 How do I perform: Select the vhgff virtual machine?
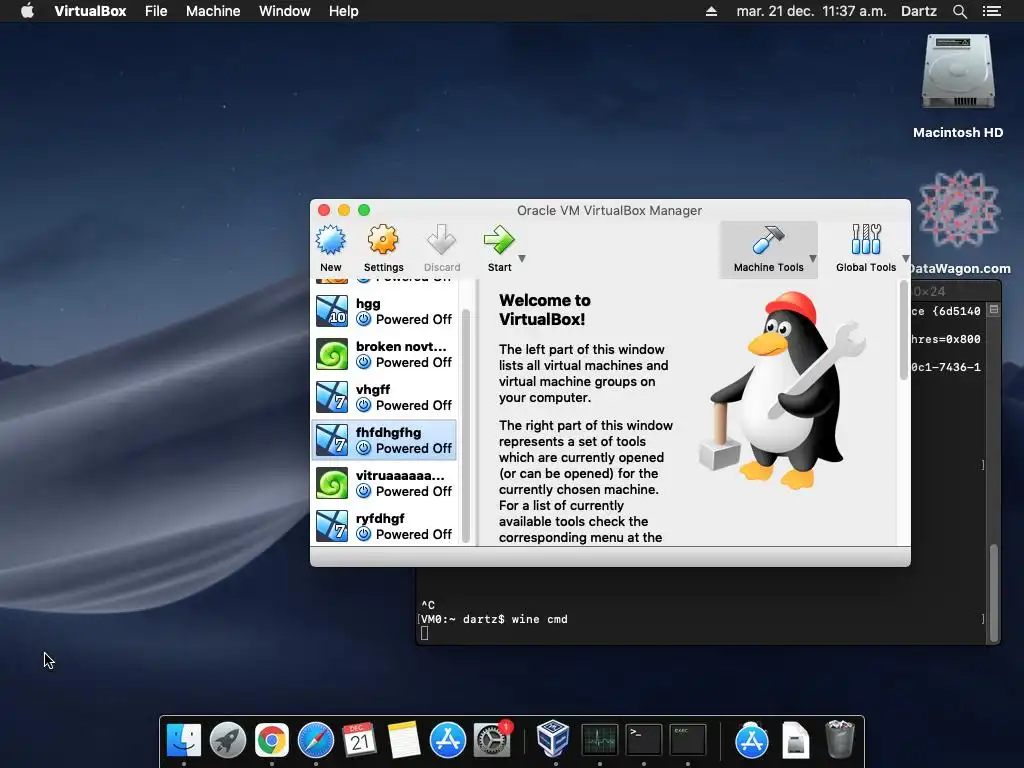click(385, 397)
